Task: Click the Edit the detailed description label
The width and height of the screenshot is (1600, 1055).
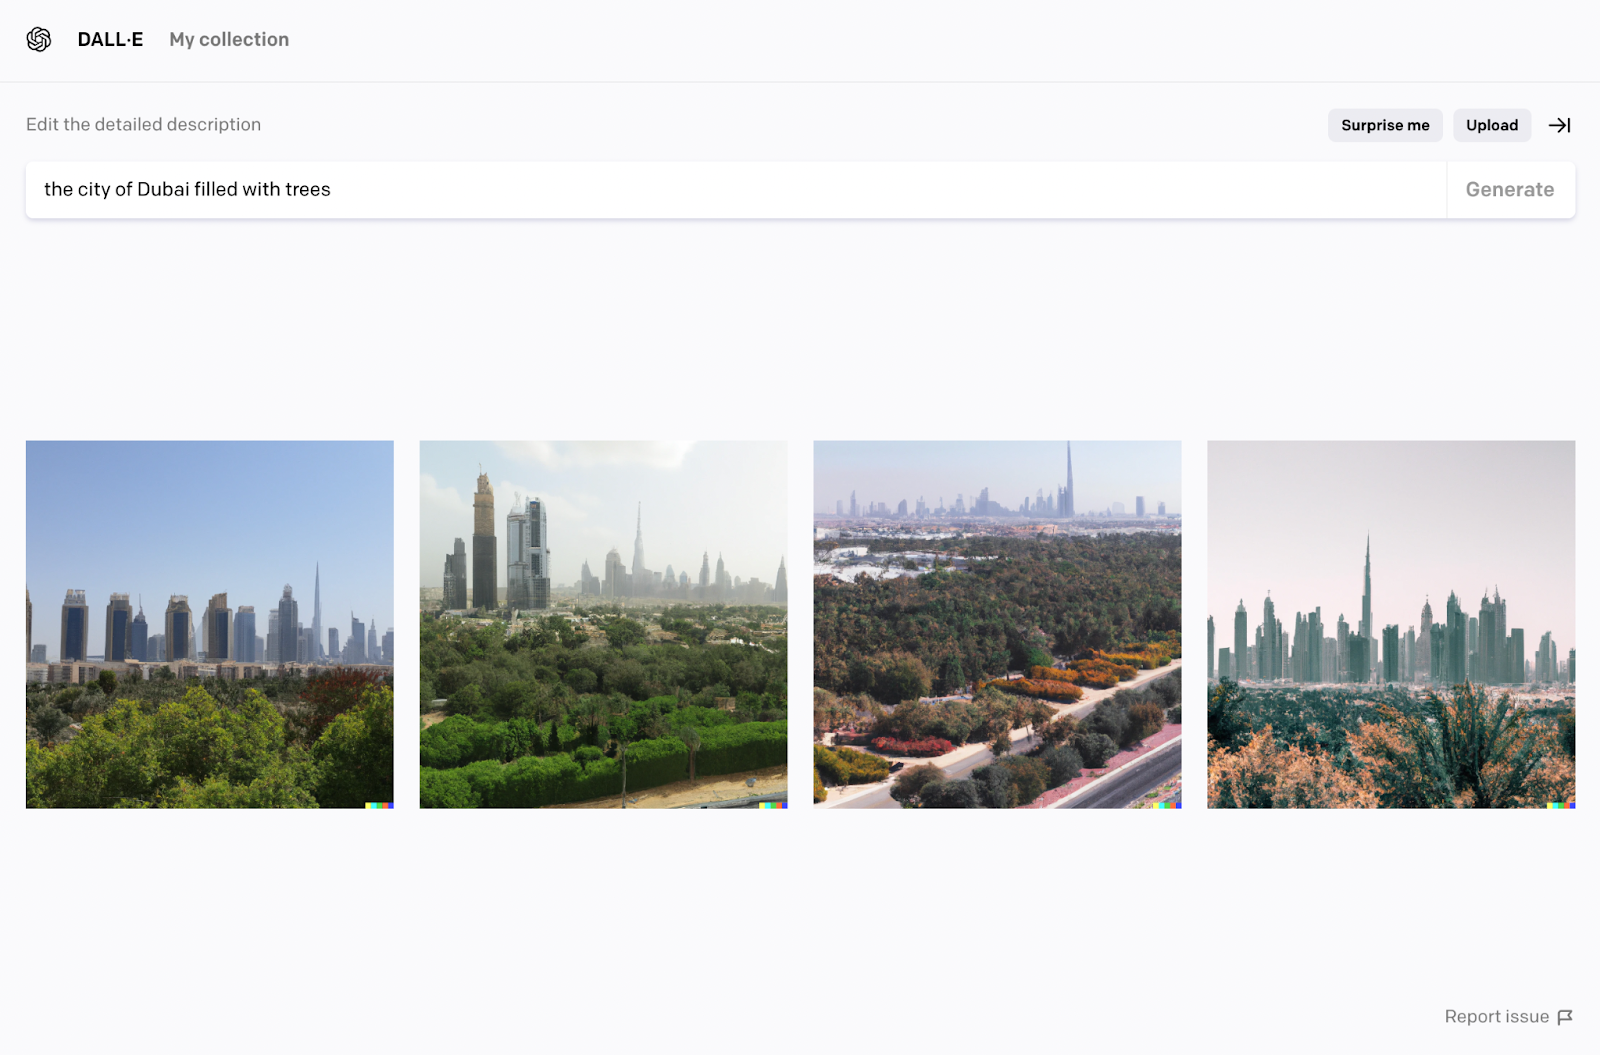Action: pyautogui.click(x=143, y=125)
